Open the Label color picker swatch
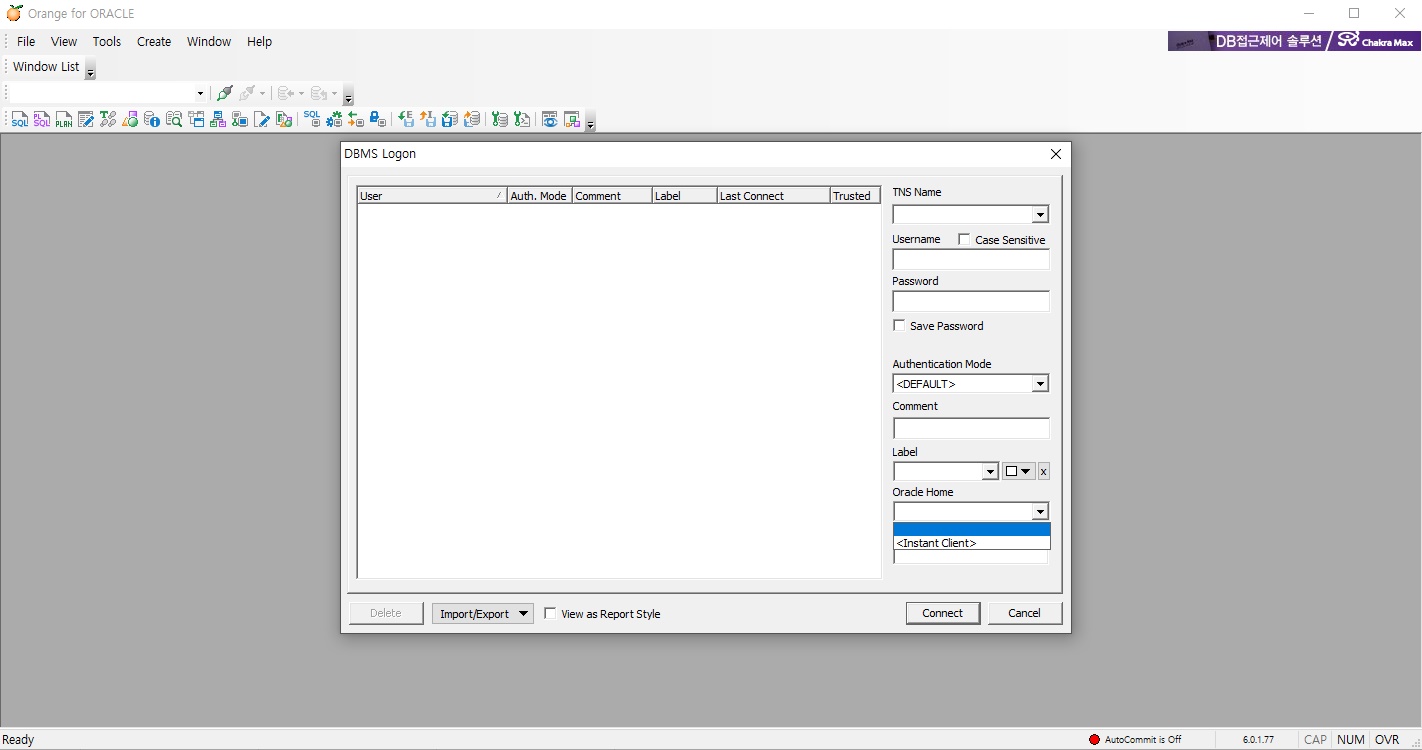The height and width of the screenshot is (750, 1422). (1018, 472)
